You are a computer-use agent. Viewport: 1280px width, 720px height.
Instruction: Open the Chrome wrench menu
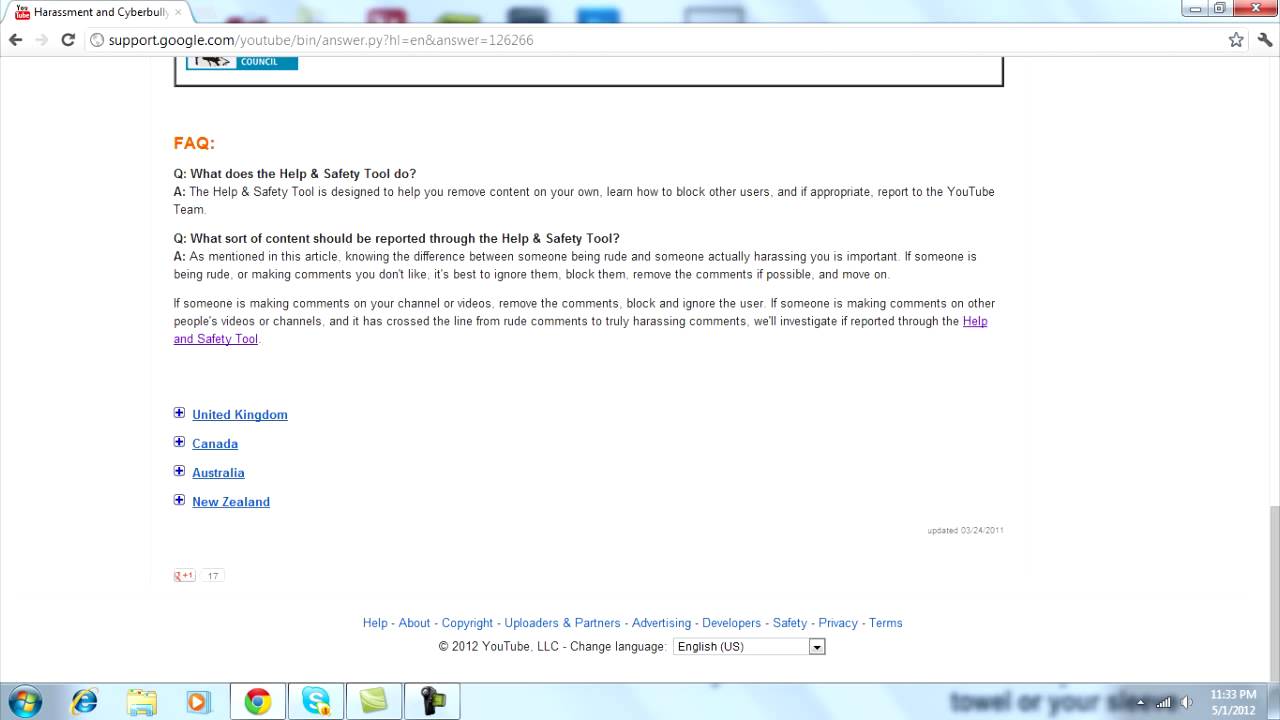1263,40
